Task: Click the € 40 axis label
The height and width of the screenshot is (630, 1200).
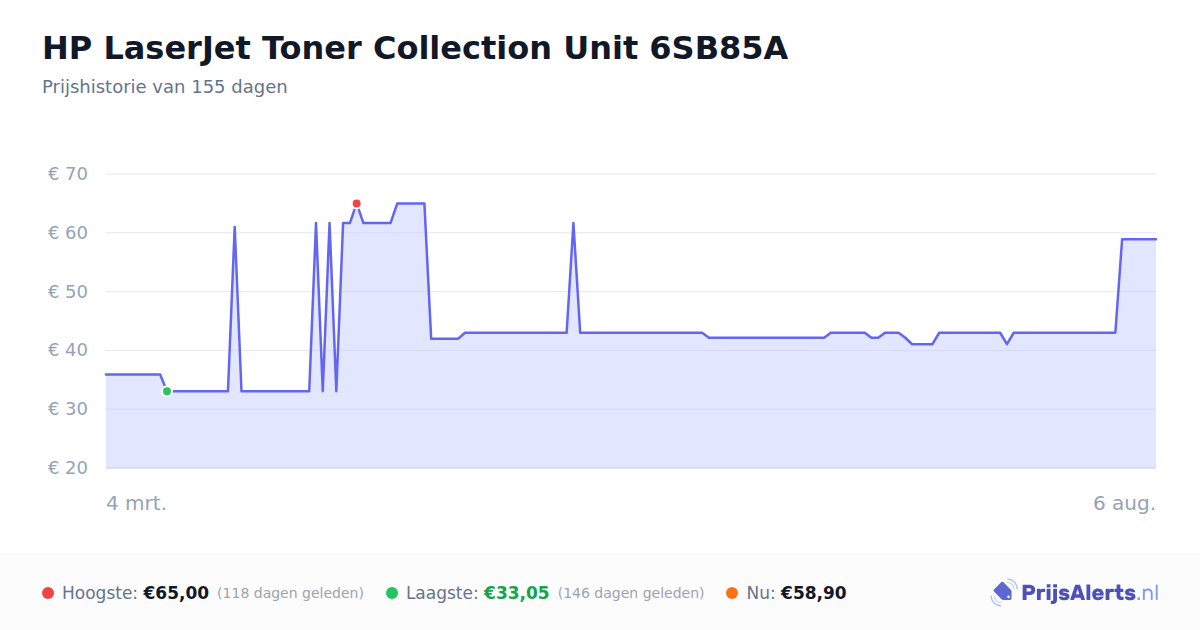Action: pyautogui.click(x=68, y=350)
